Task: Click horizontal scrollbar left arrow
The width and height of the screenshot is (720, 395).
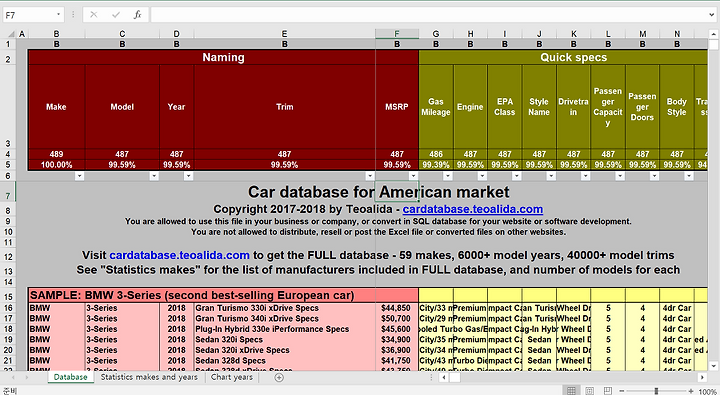Action: (444, 378)
